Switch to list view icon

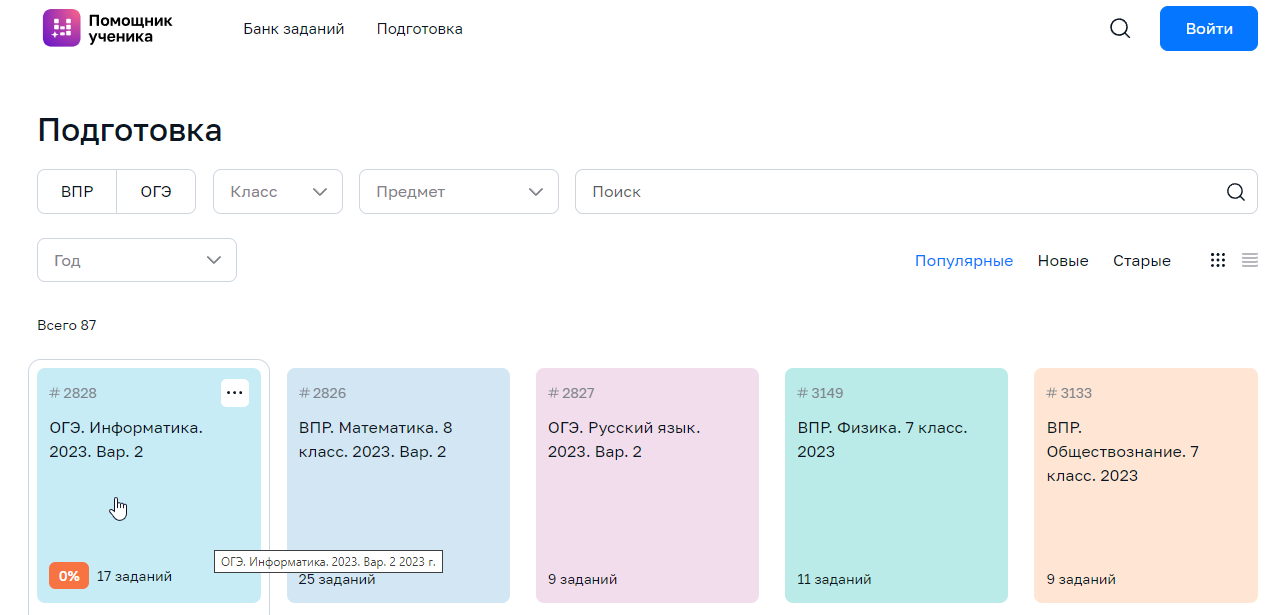coord(1249,260)
